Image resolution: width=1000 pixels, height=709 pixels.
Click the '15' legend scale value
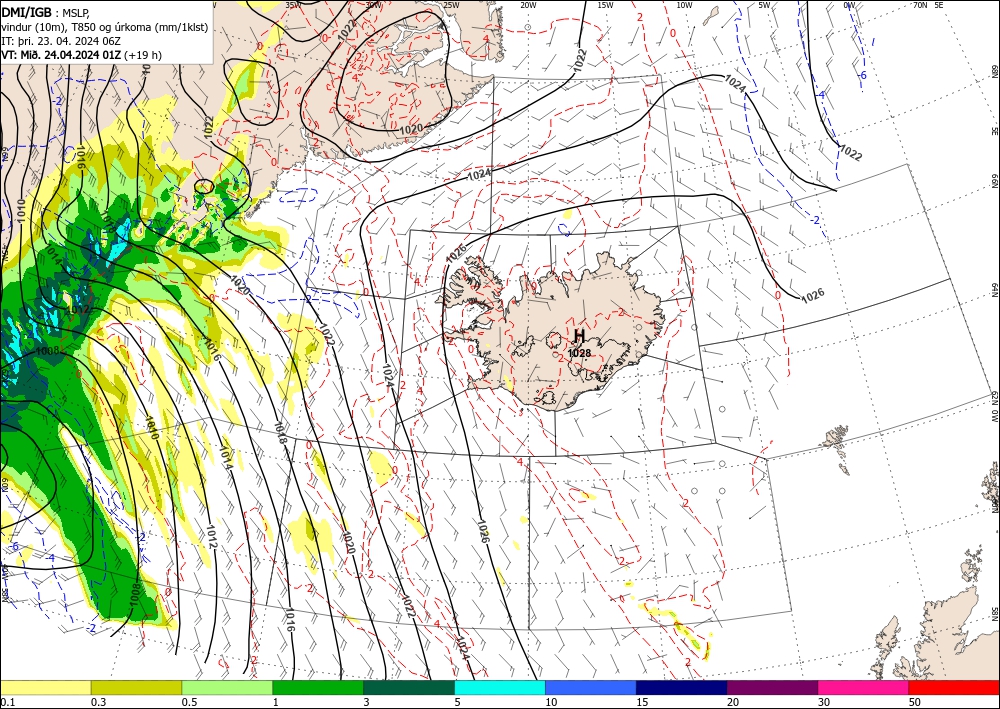pyautogui.click(x=642, y=702)
